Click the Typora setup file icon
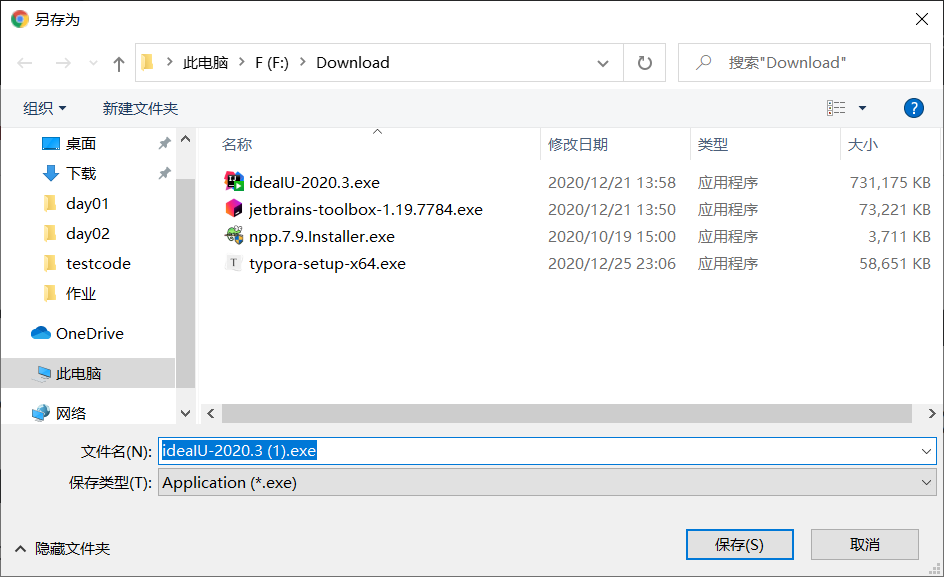Screen dimensions: 944x577 point(234,263)
